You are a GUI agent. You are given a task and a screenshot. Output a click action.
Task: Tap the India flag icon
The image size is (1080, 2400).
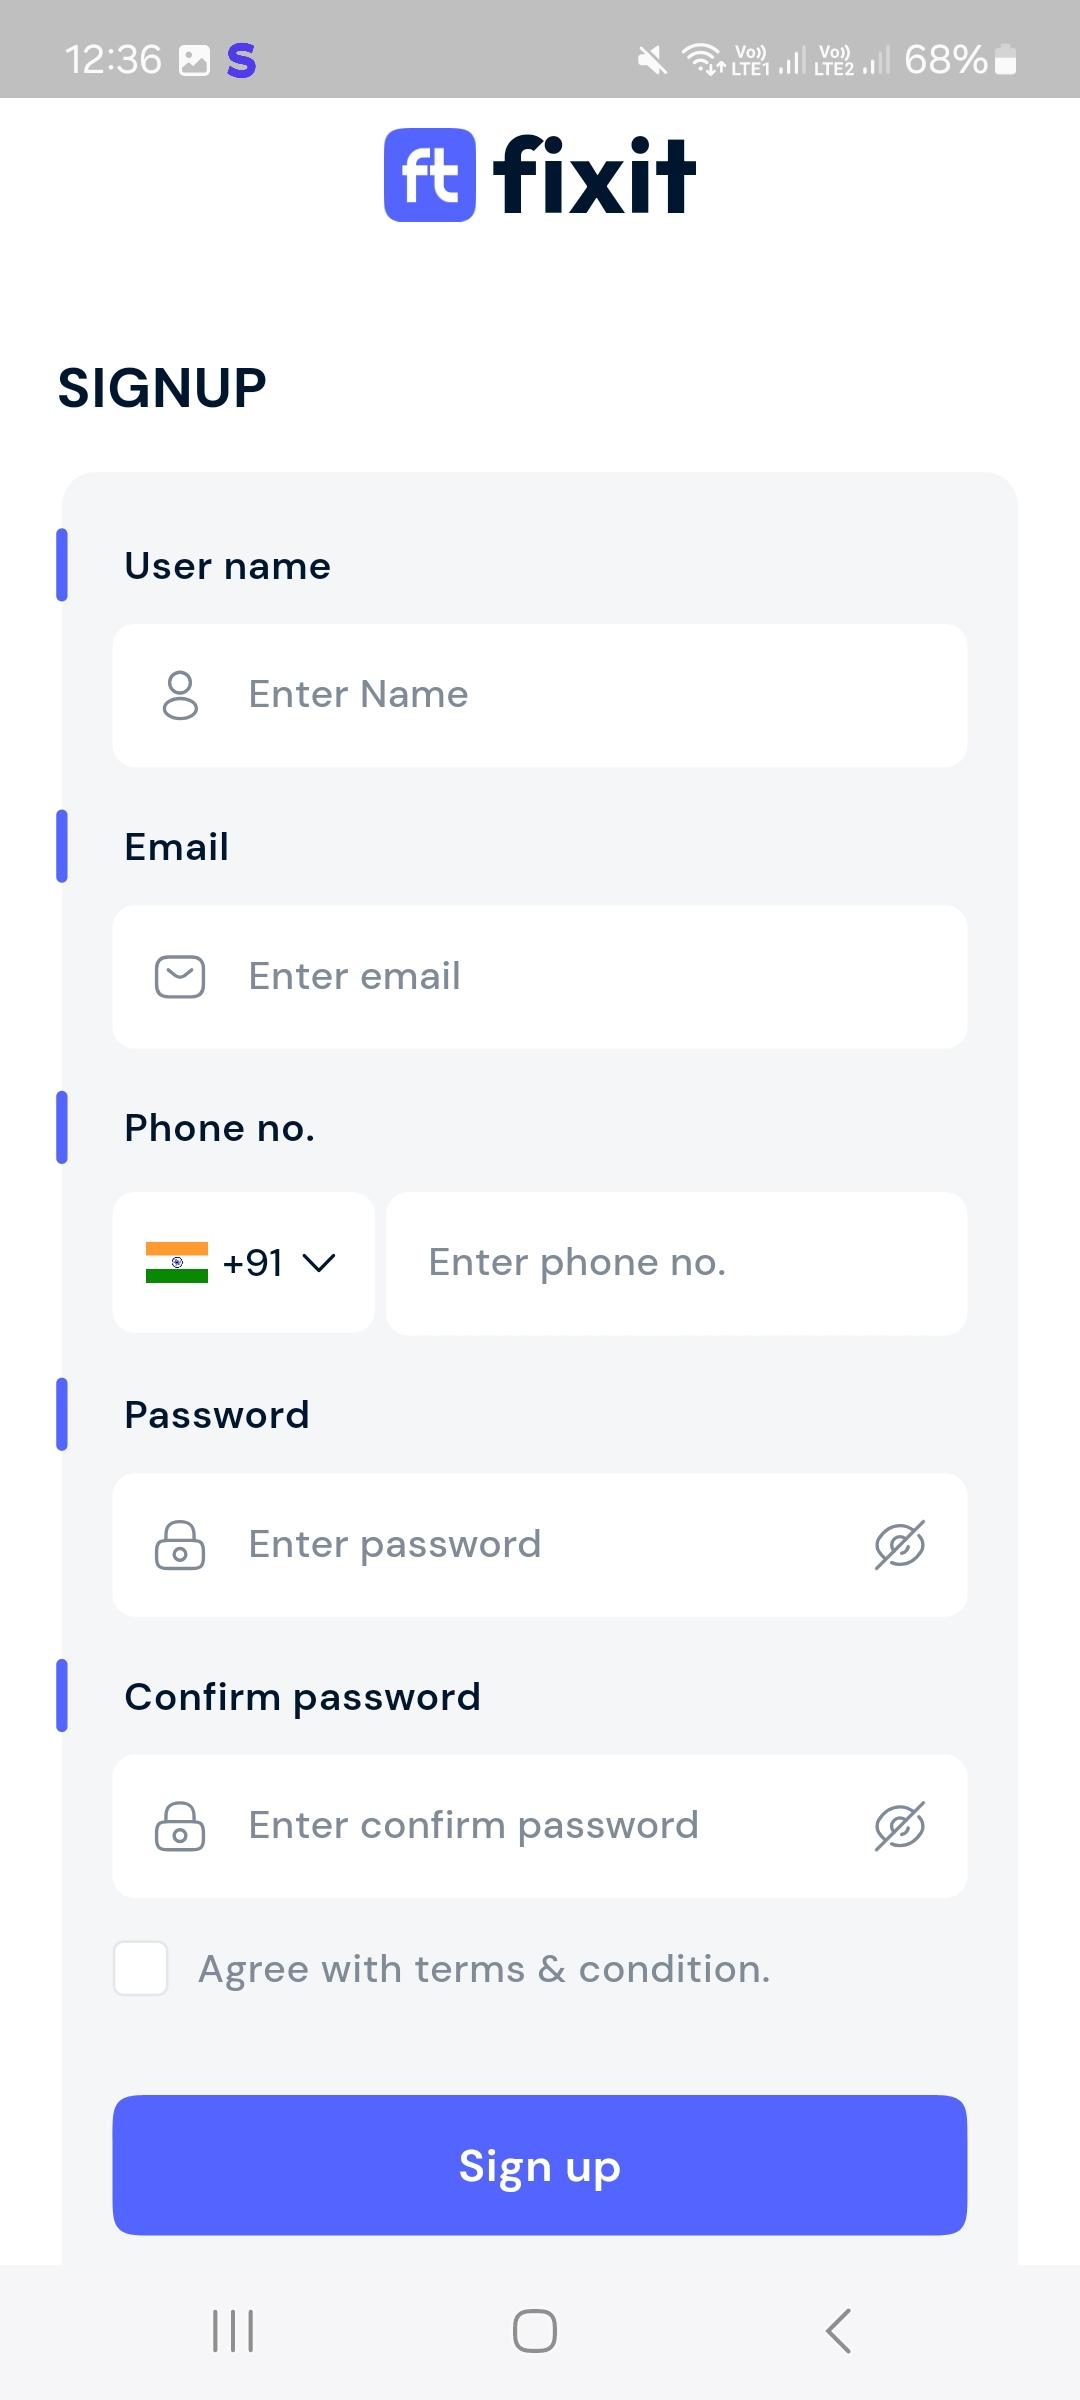(x=177, y=1262)
